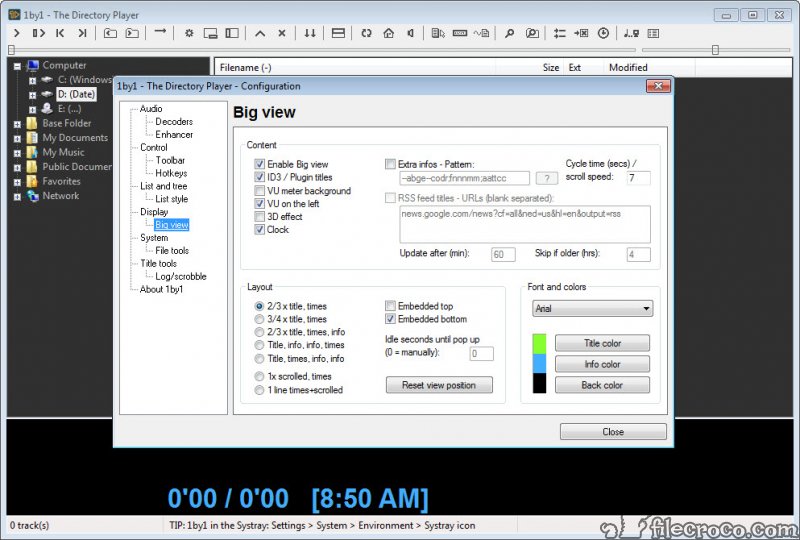This screenshot has width=800, height=540.
Task: Toggle the tree panel layout toolbar icon
Action: tap(232, 33)
